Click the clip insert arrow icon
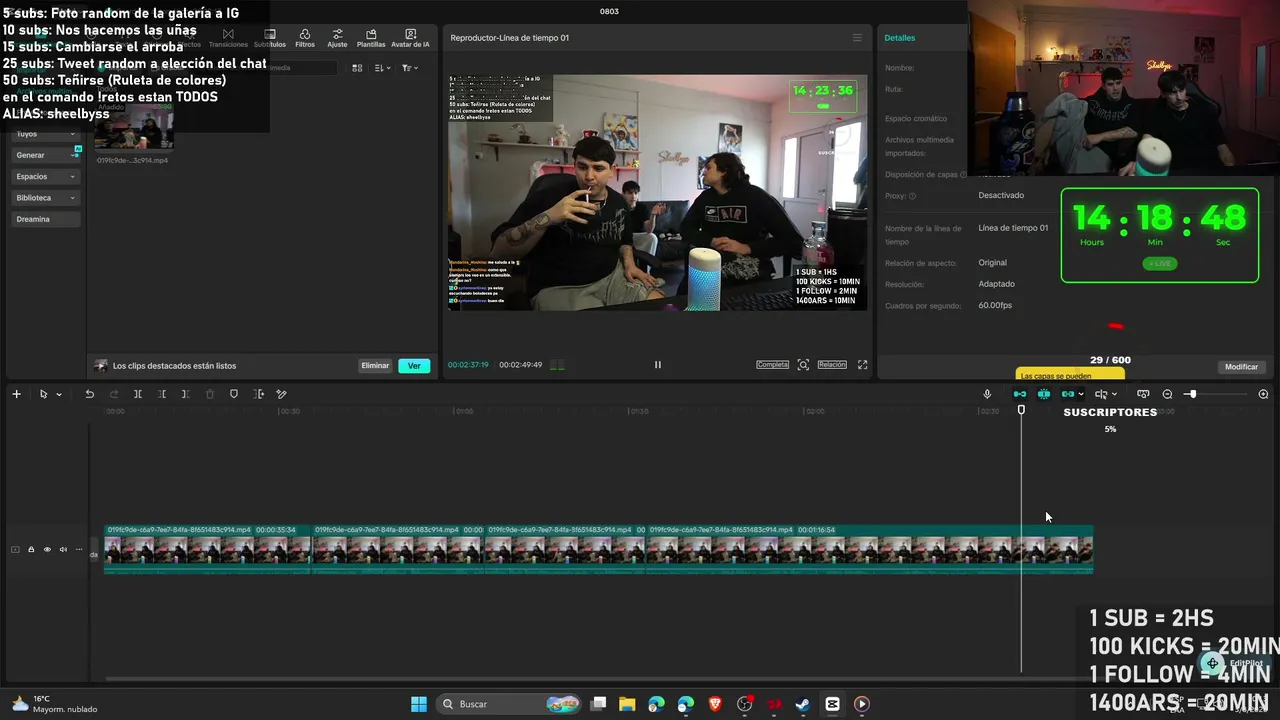The height and width of the screenshot is (720, 1280). (258, 394)
